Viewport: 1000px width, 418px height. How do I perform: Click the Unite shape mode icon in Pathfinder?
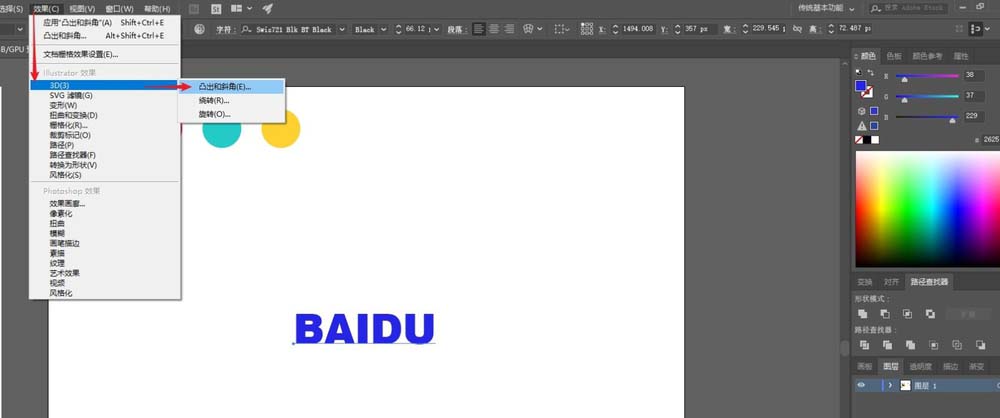[863, 313]
